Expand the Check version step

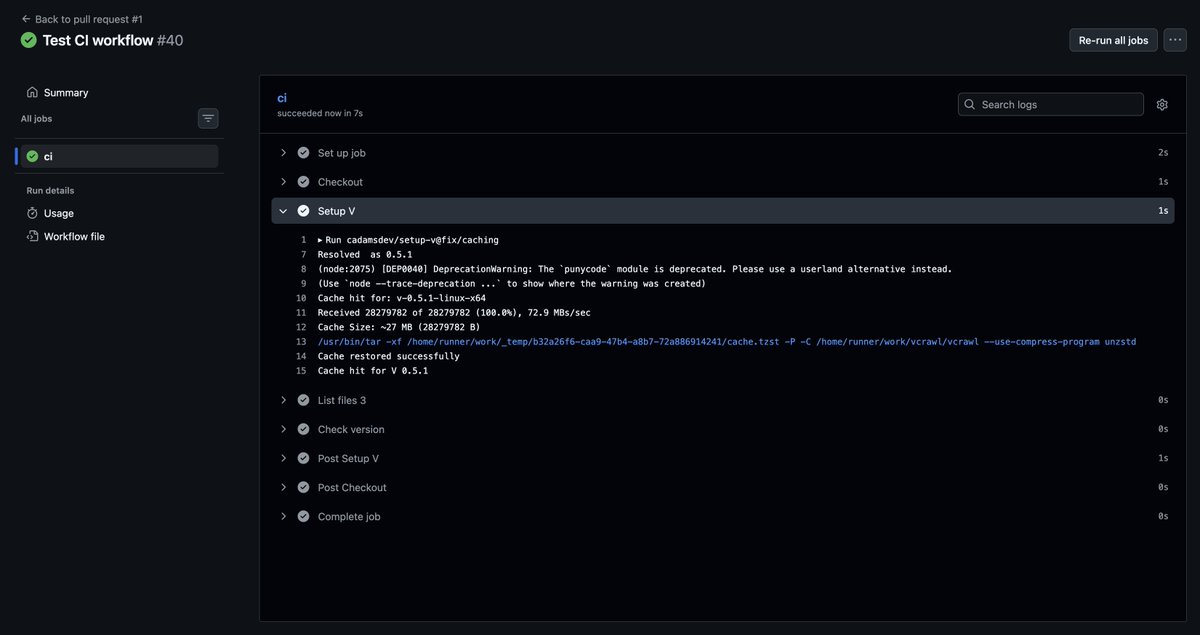[x=723, y=429]
